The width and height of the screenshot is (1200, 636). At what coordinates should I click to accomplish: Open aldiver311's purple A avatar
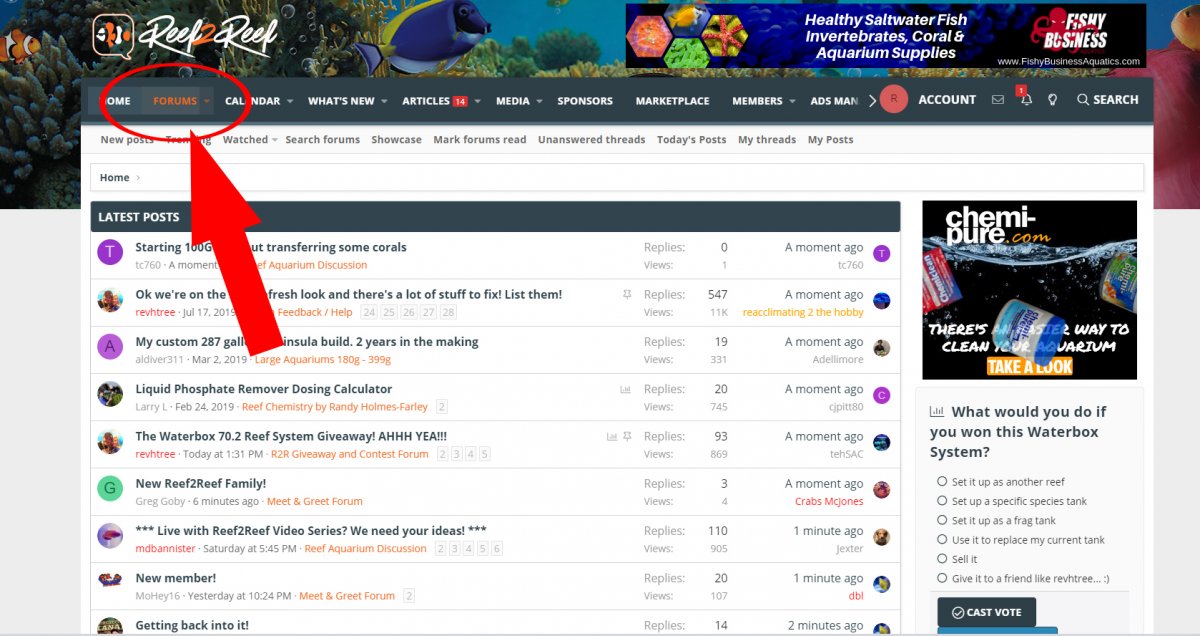tap(110, 347)
